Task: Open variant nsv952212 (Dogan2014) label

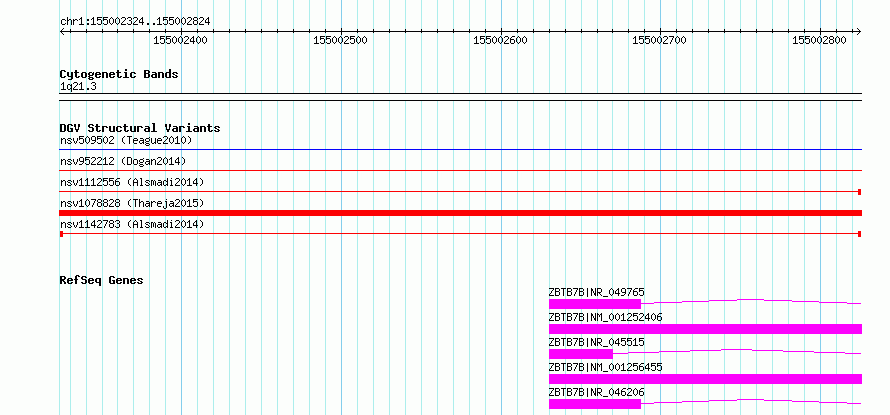Action: [123, 162]
